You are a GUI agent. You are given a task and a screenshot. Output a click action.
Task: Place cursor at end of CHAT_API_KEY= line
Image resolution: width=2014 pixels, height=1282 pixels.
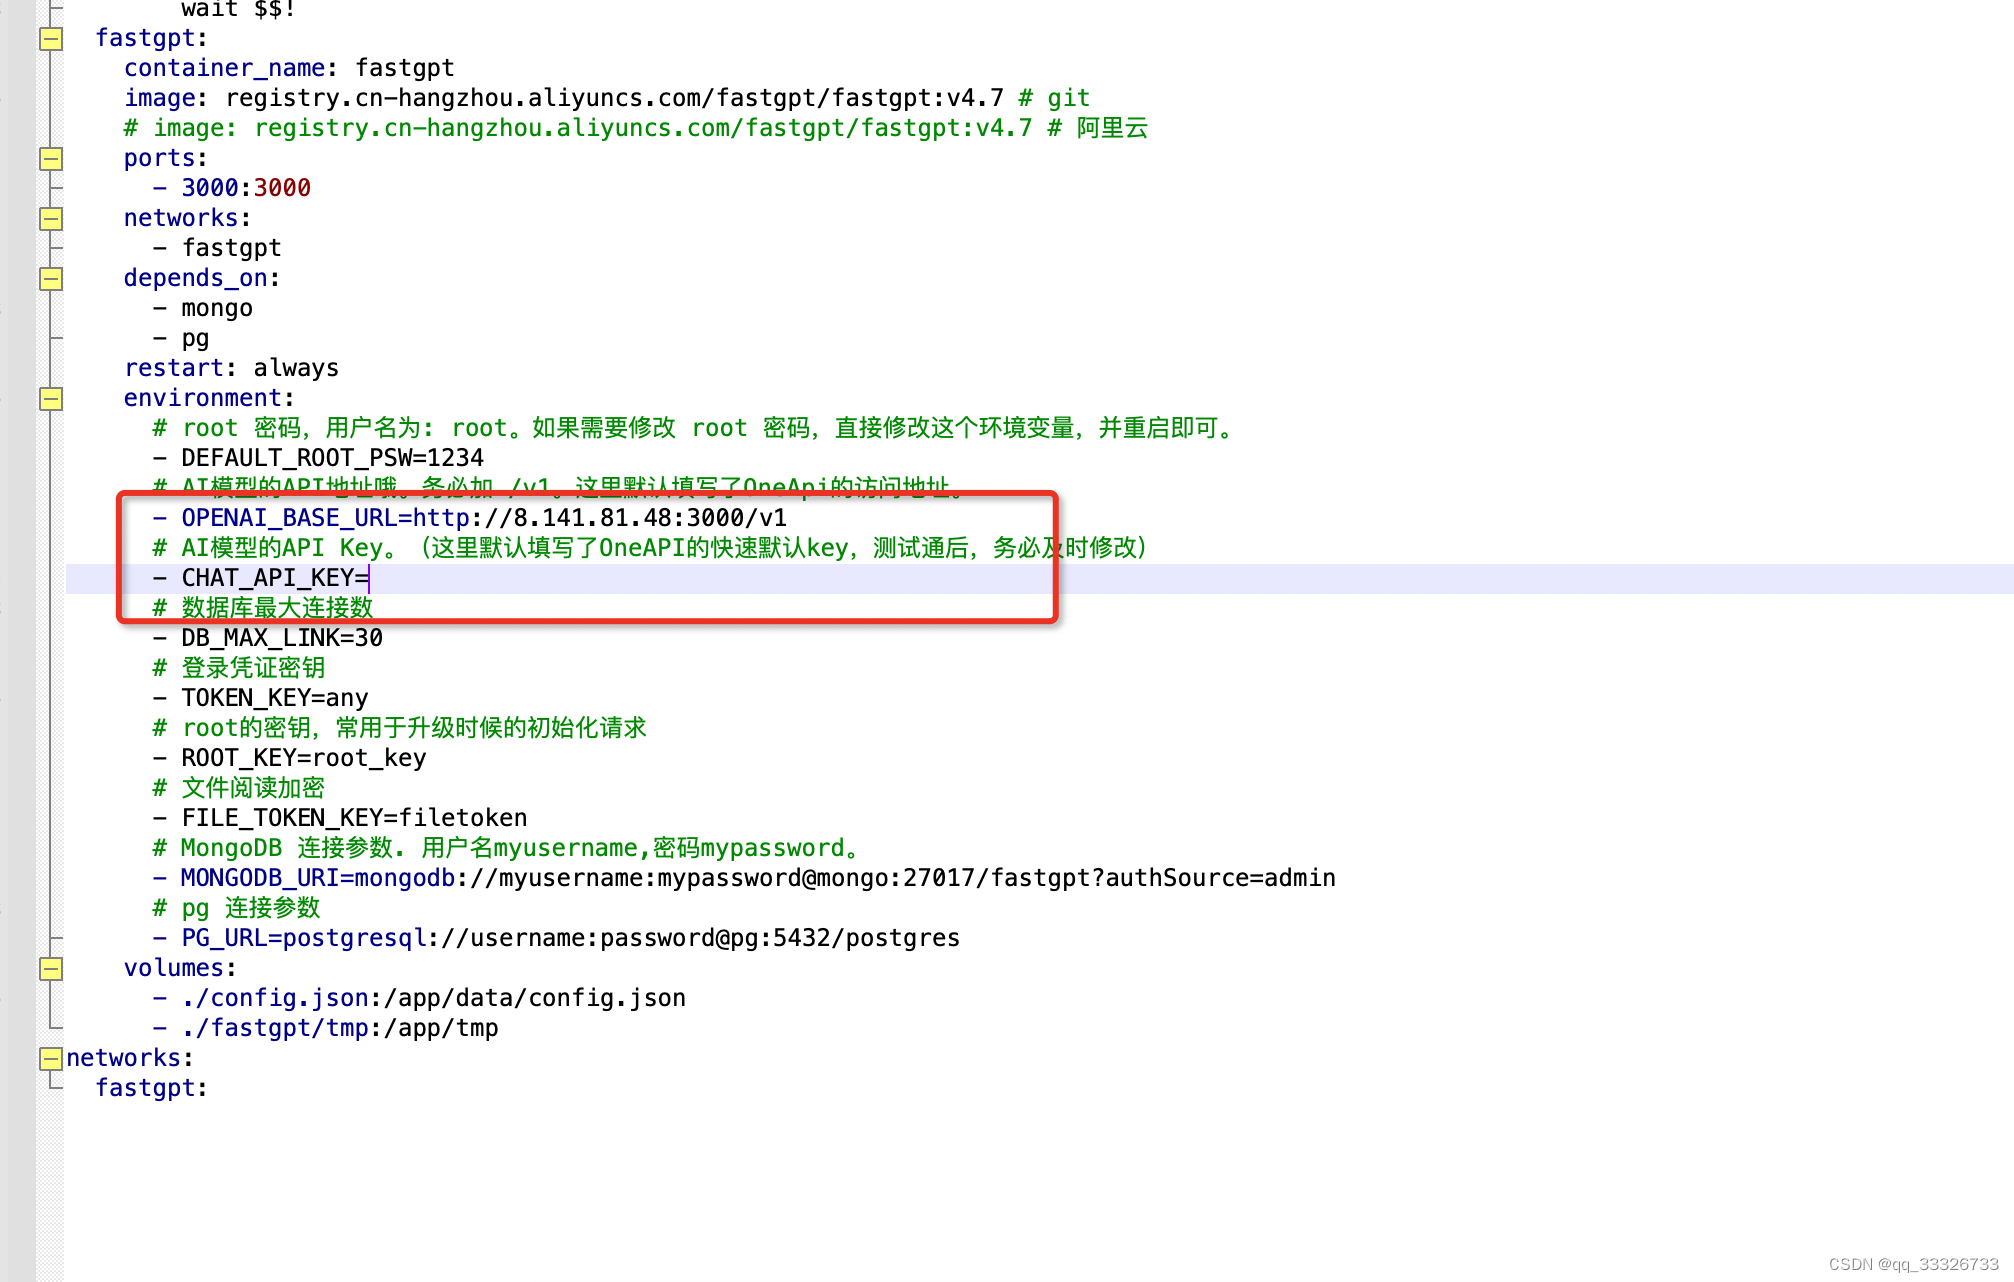[x=370, y=578]
